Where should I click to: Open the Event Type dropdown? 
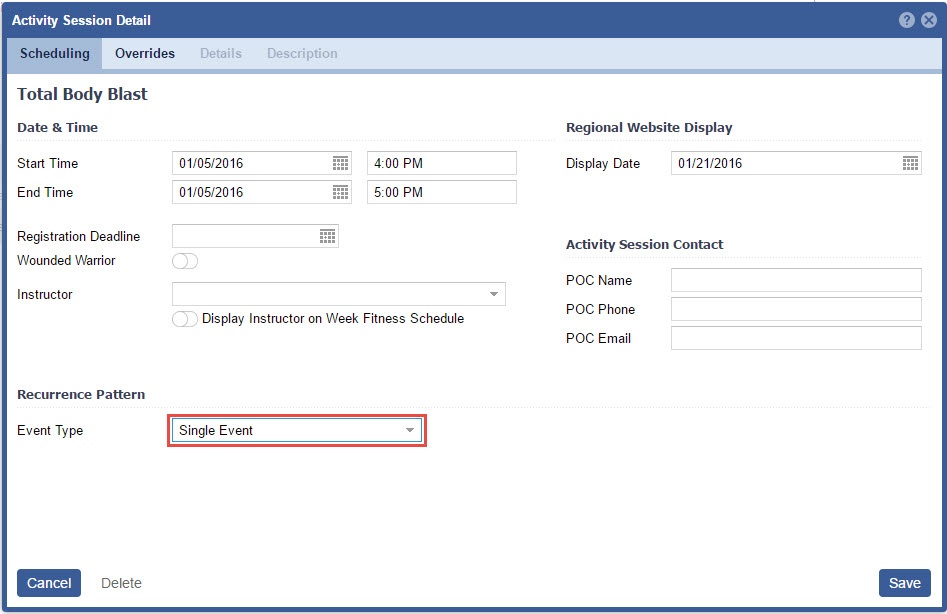click(409, 431)
